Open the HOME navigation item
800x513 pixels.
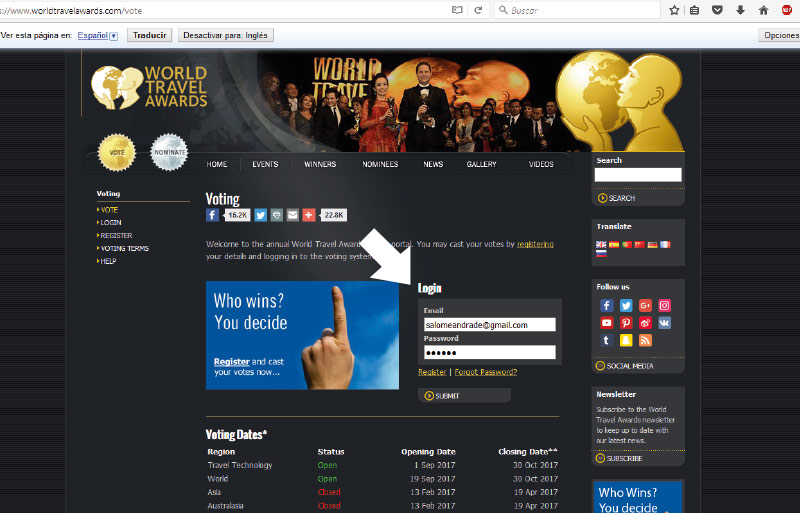(x=217, y=164)
